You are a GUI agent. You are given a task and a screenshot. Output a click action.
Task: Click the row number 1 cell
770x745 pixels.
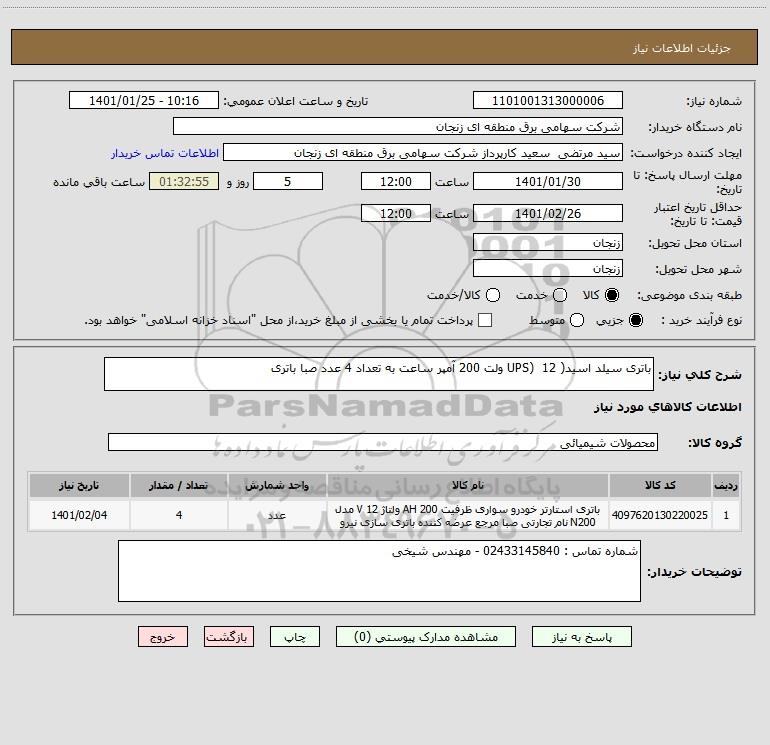click(726, 515)
